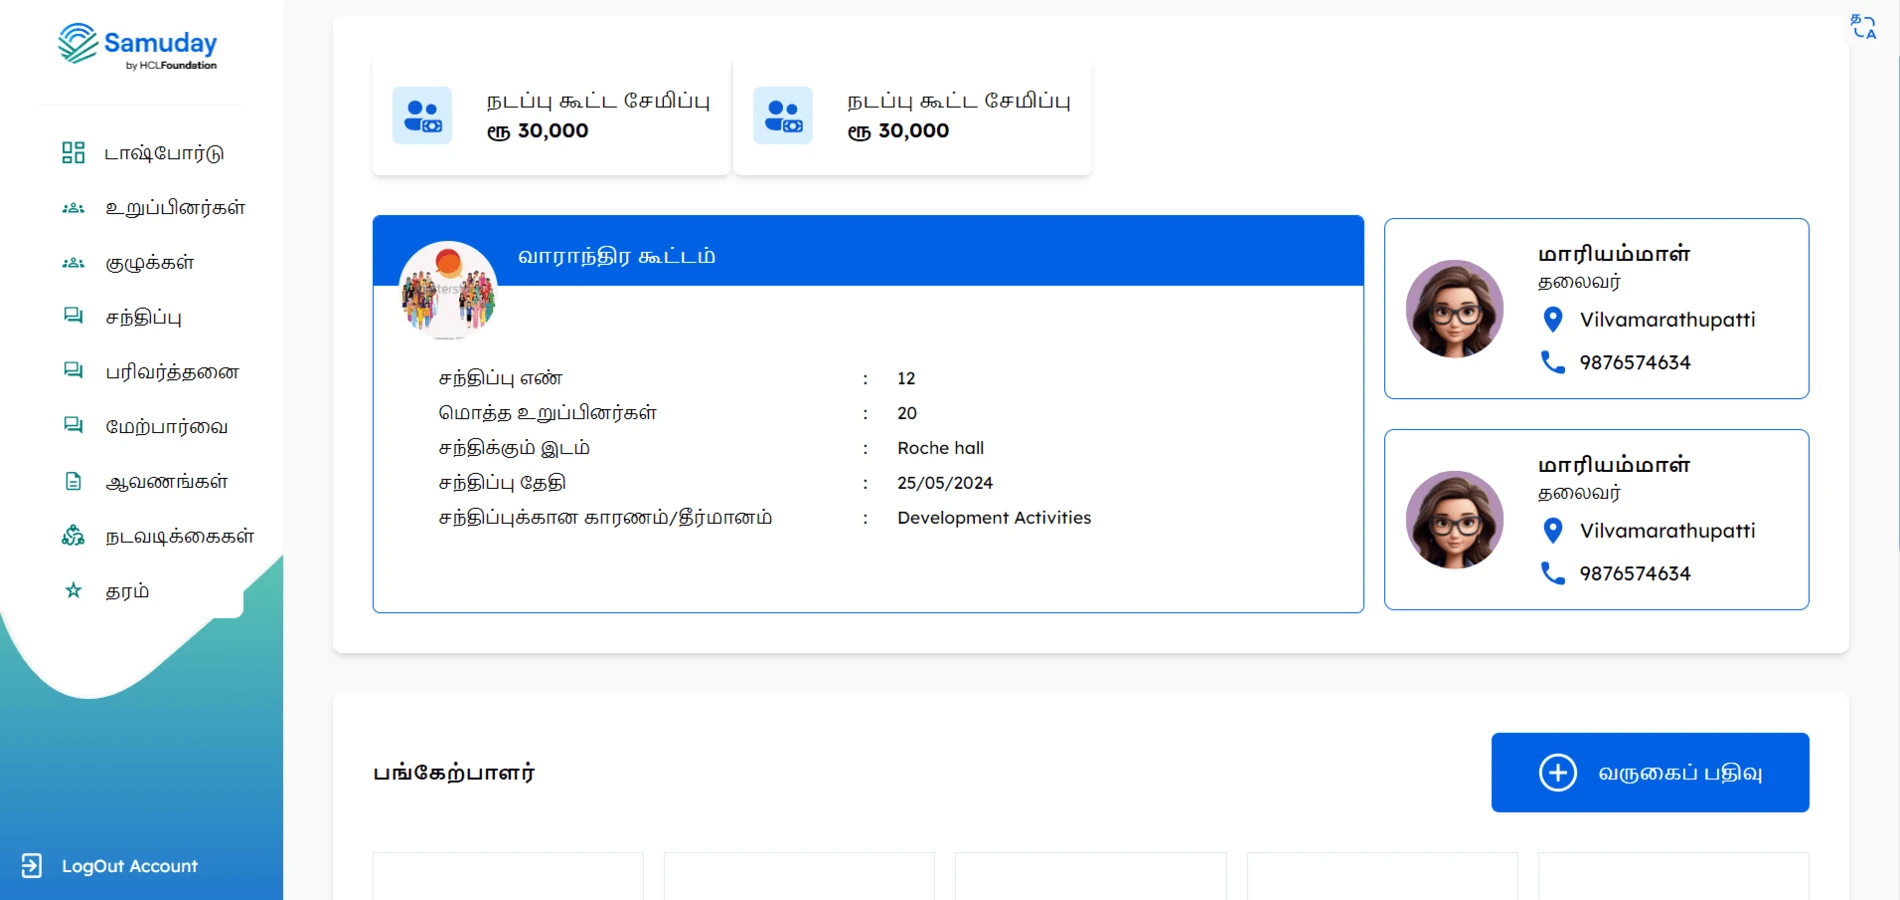This screenshot has height=900, width=1900.
Task: Click the language translate icon
Action: coord(1863,27)
